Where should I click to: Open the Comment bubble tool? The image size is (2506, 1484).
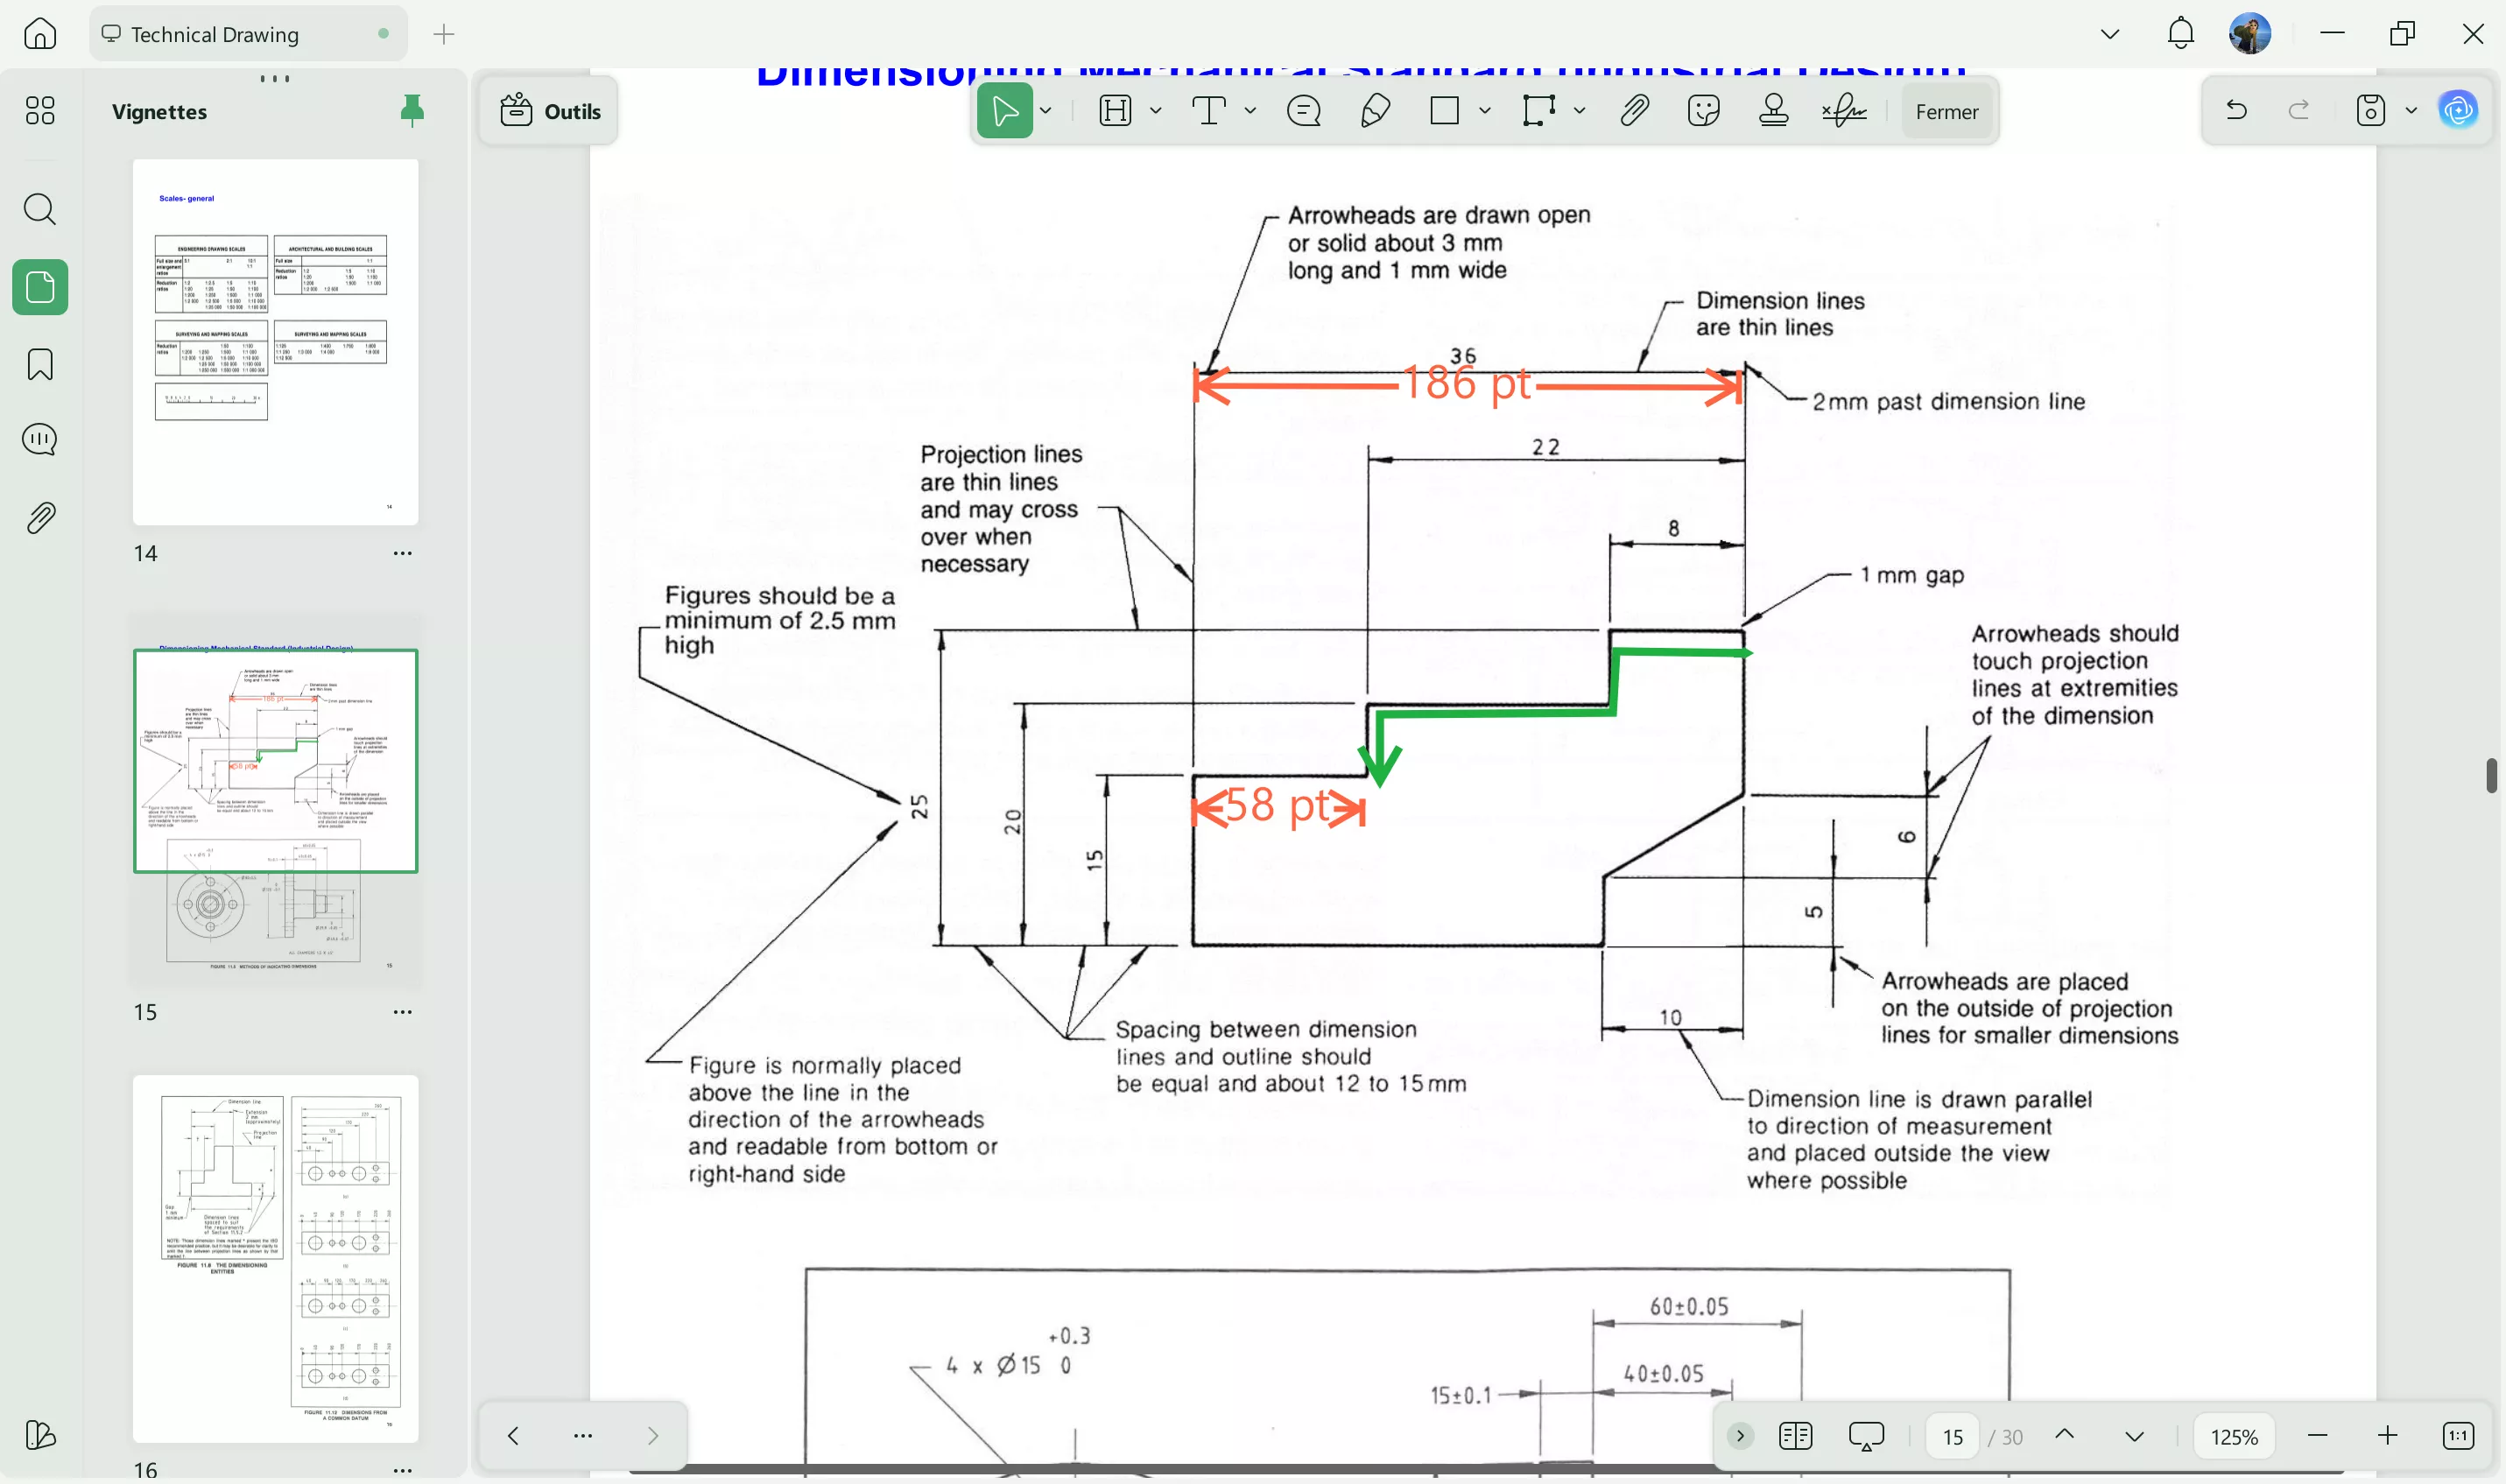pos(1302,110)
